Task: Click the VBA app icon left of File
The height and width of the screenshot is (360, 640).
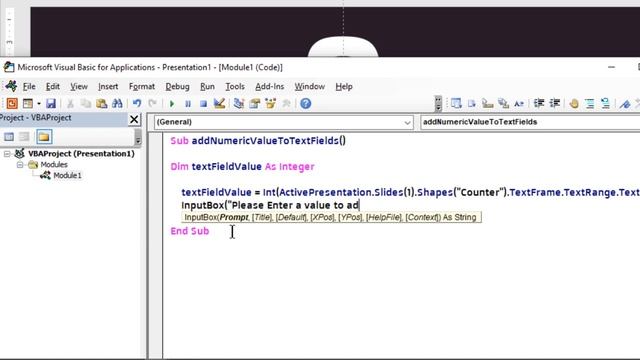Action: tap(11, 86)
